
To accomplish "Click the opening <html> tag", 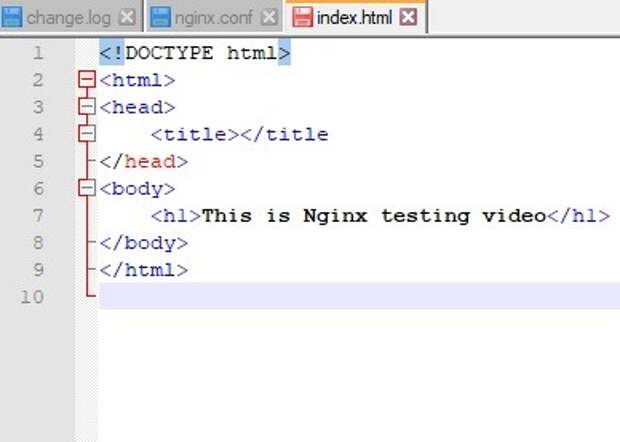I will pos(137,80).
